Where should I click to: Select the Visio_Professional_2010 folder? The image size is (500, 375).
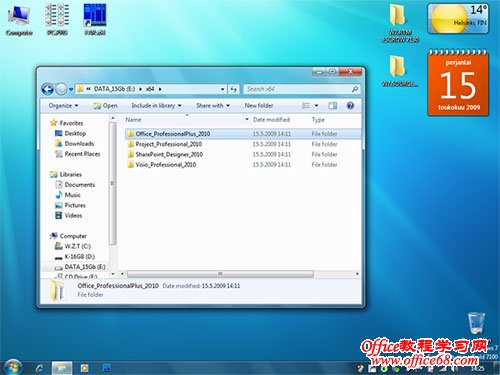coord(166,165)
